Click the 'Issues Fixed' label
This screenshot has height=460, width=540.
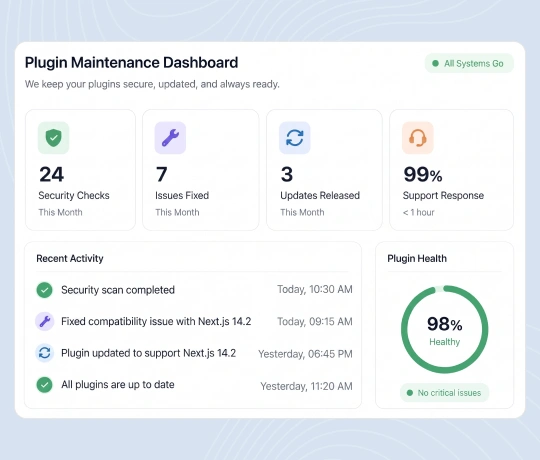(182, 196)
